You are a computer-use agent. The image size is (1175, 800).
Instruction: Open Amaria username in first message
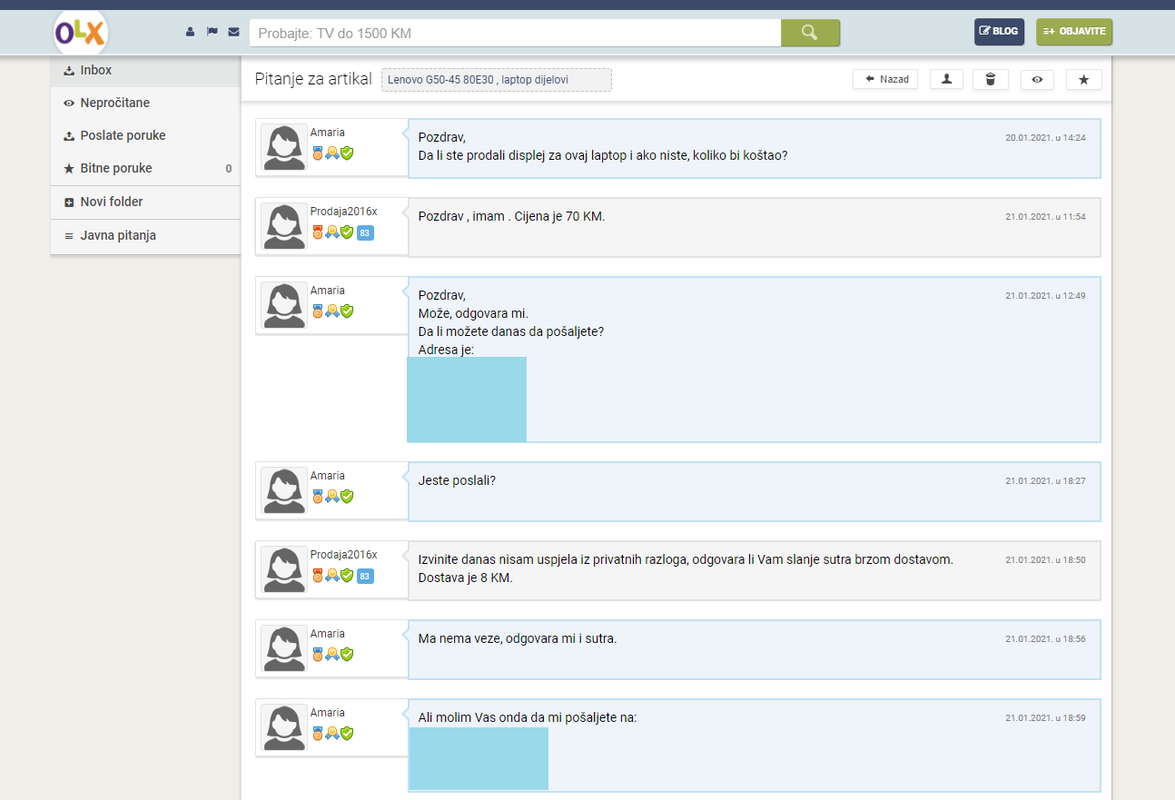(x=327, y=133)
